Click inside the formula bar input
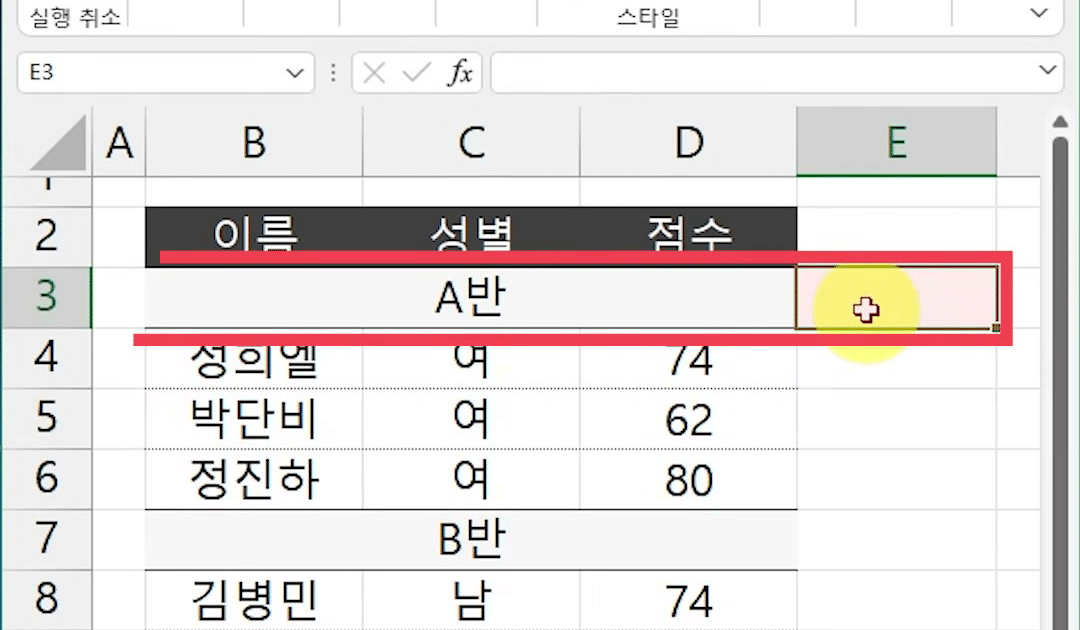The height and width of the screenshot is (630, 1080). 775,72
